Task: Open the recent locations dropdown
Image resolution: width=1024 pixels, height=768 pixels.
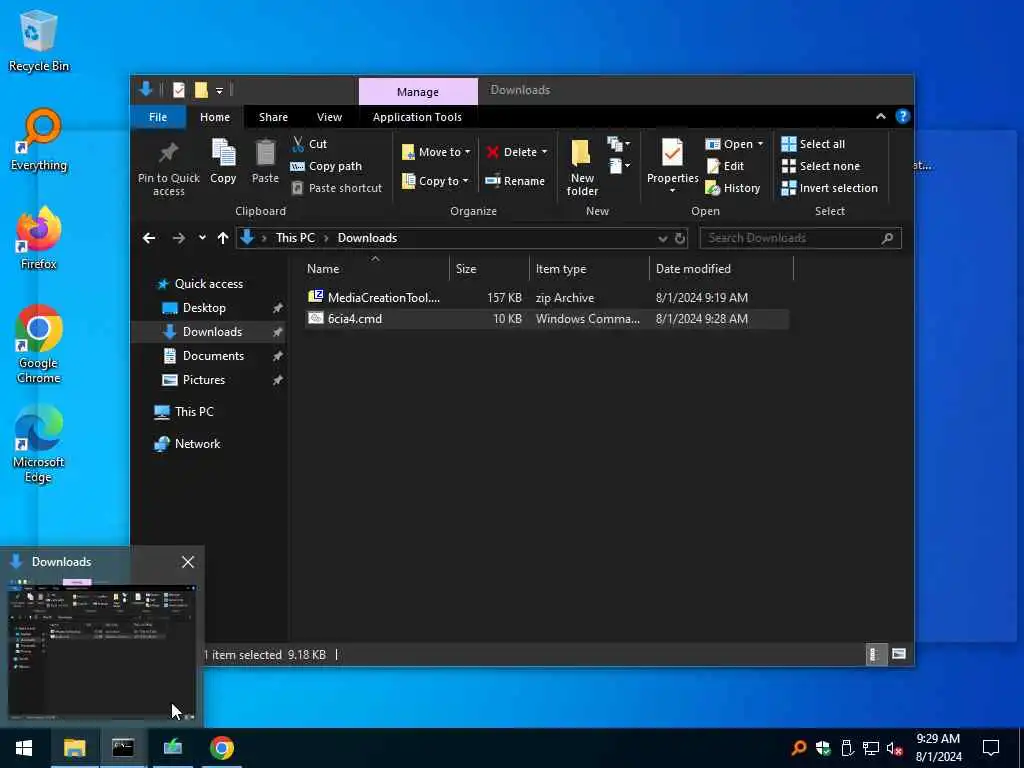Action: click(202, 238)
